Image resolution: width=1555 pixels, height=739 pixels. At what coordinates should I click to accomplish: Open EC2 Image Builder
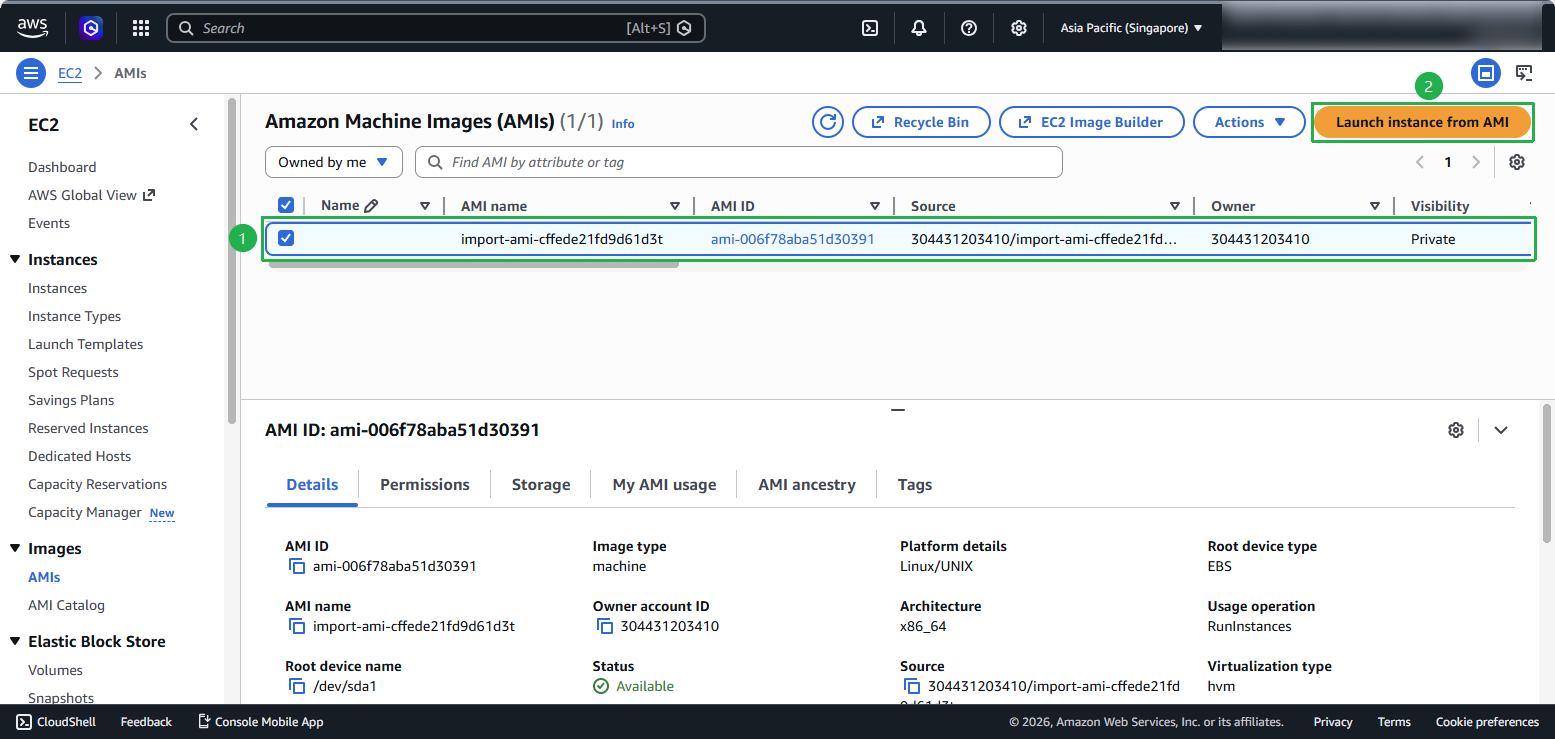point(1092,122)
